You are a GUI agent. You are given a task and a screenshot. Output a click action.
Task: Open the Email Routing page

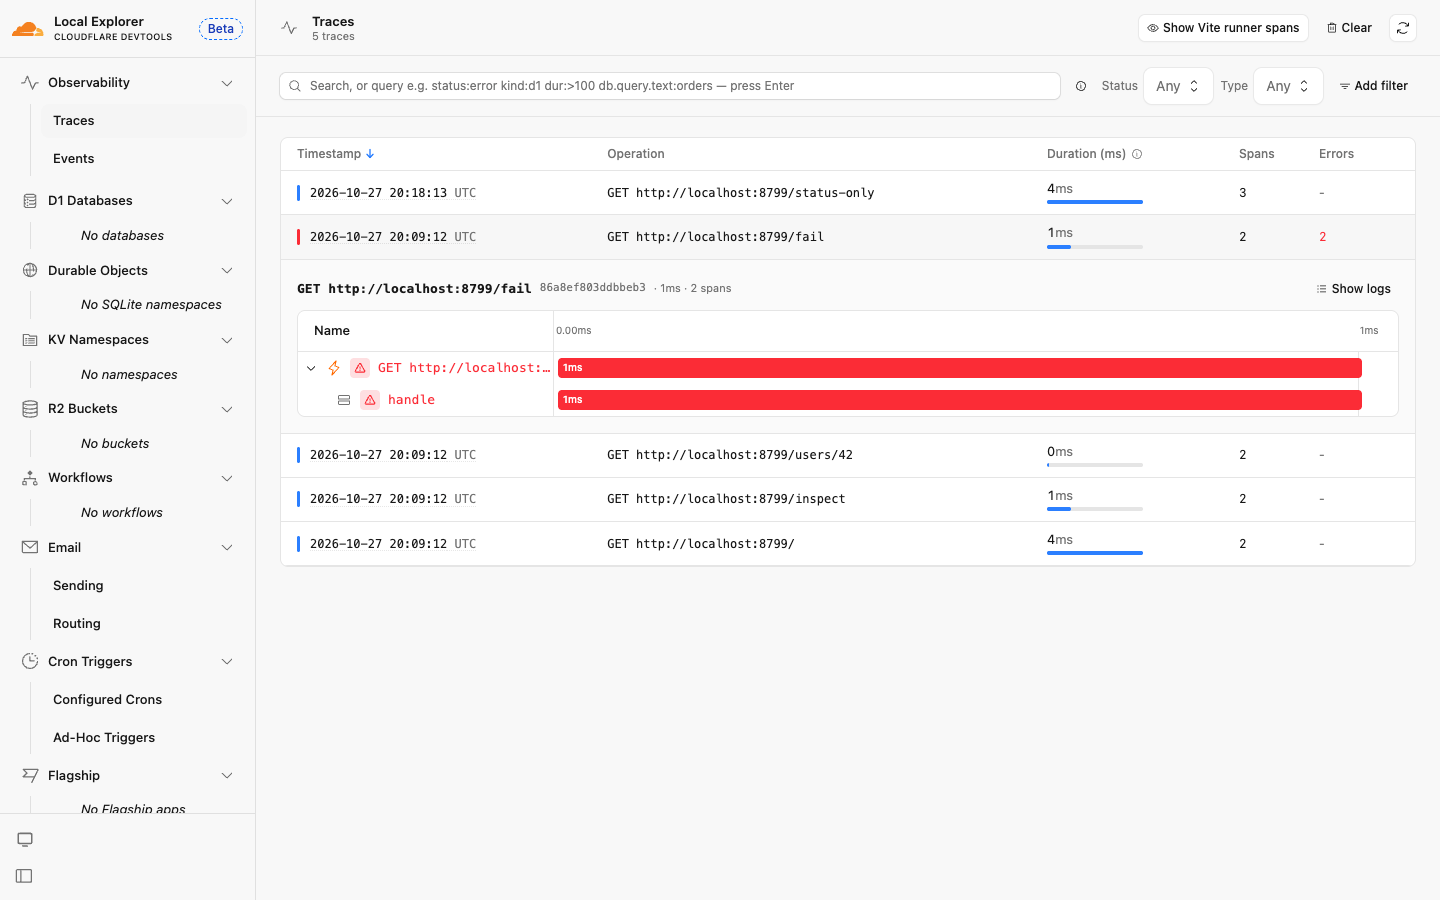pos(143,624)
